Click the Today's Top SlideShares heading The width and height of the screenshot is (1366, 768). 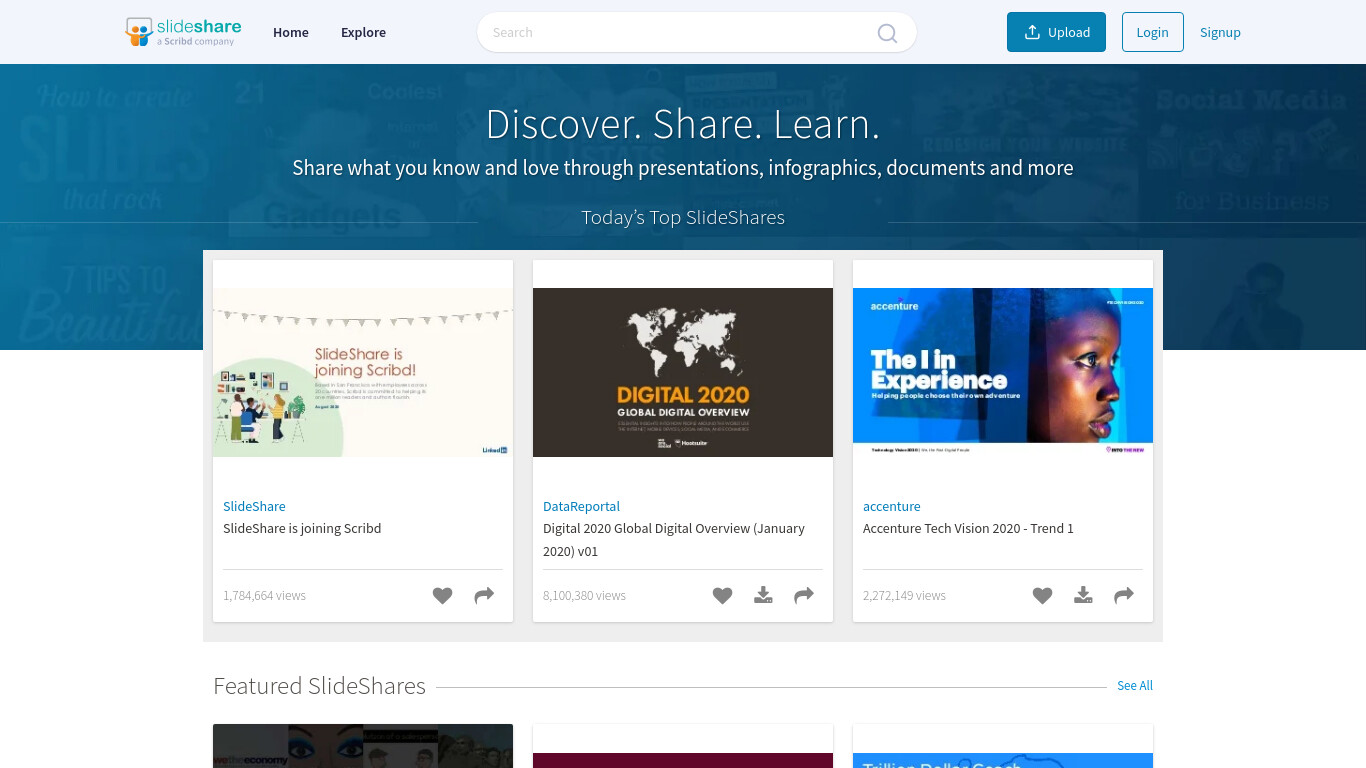tap(683, 217)
